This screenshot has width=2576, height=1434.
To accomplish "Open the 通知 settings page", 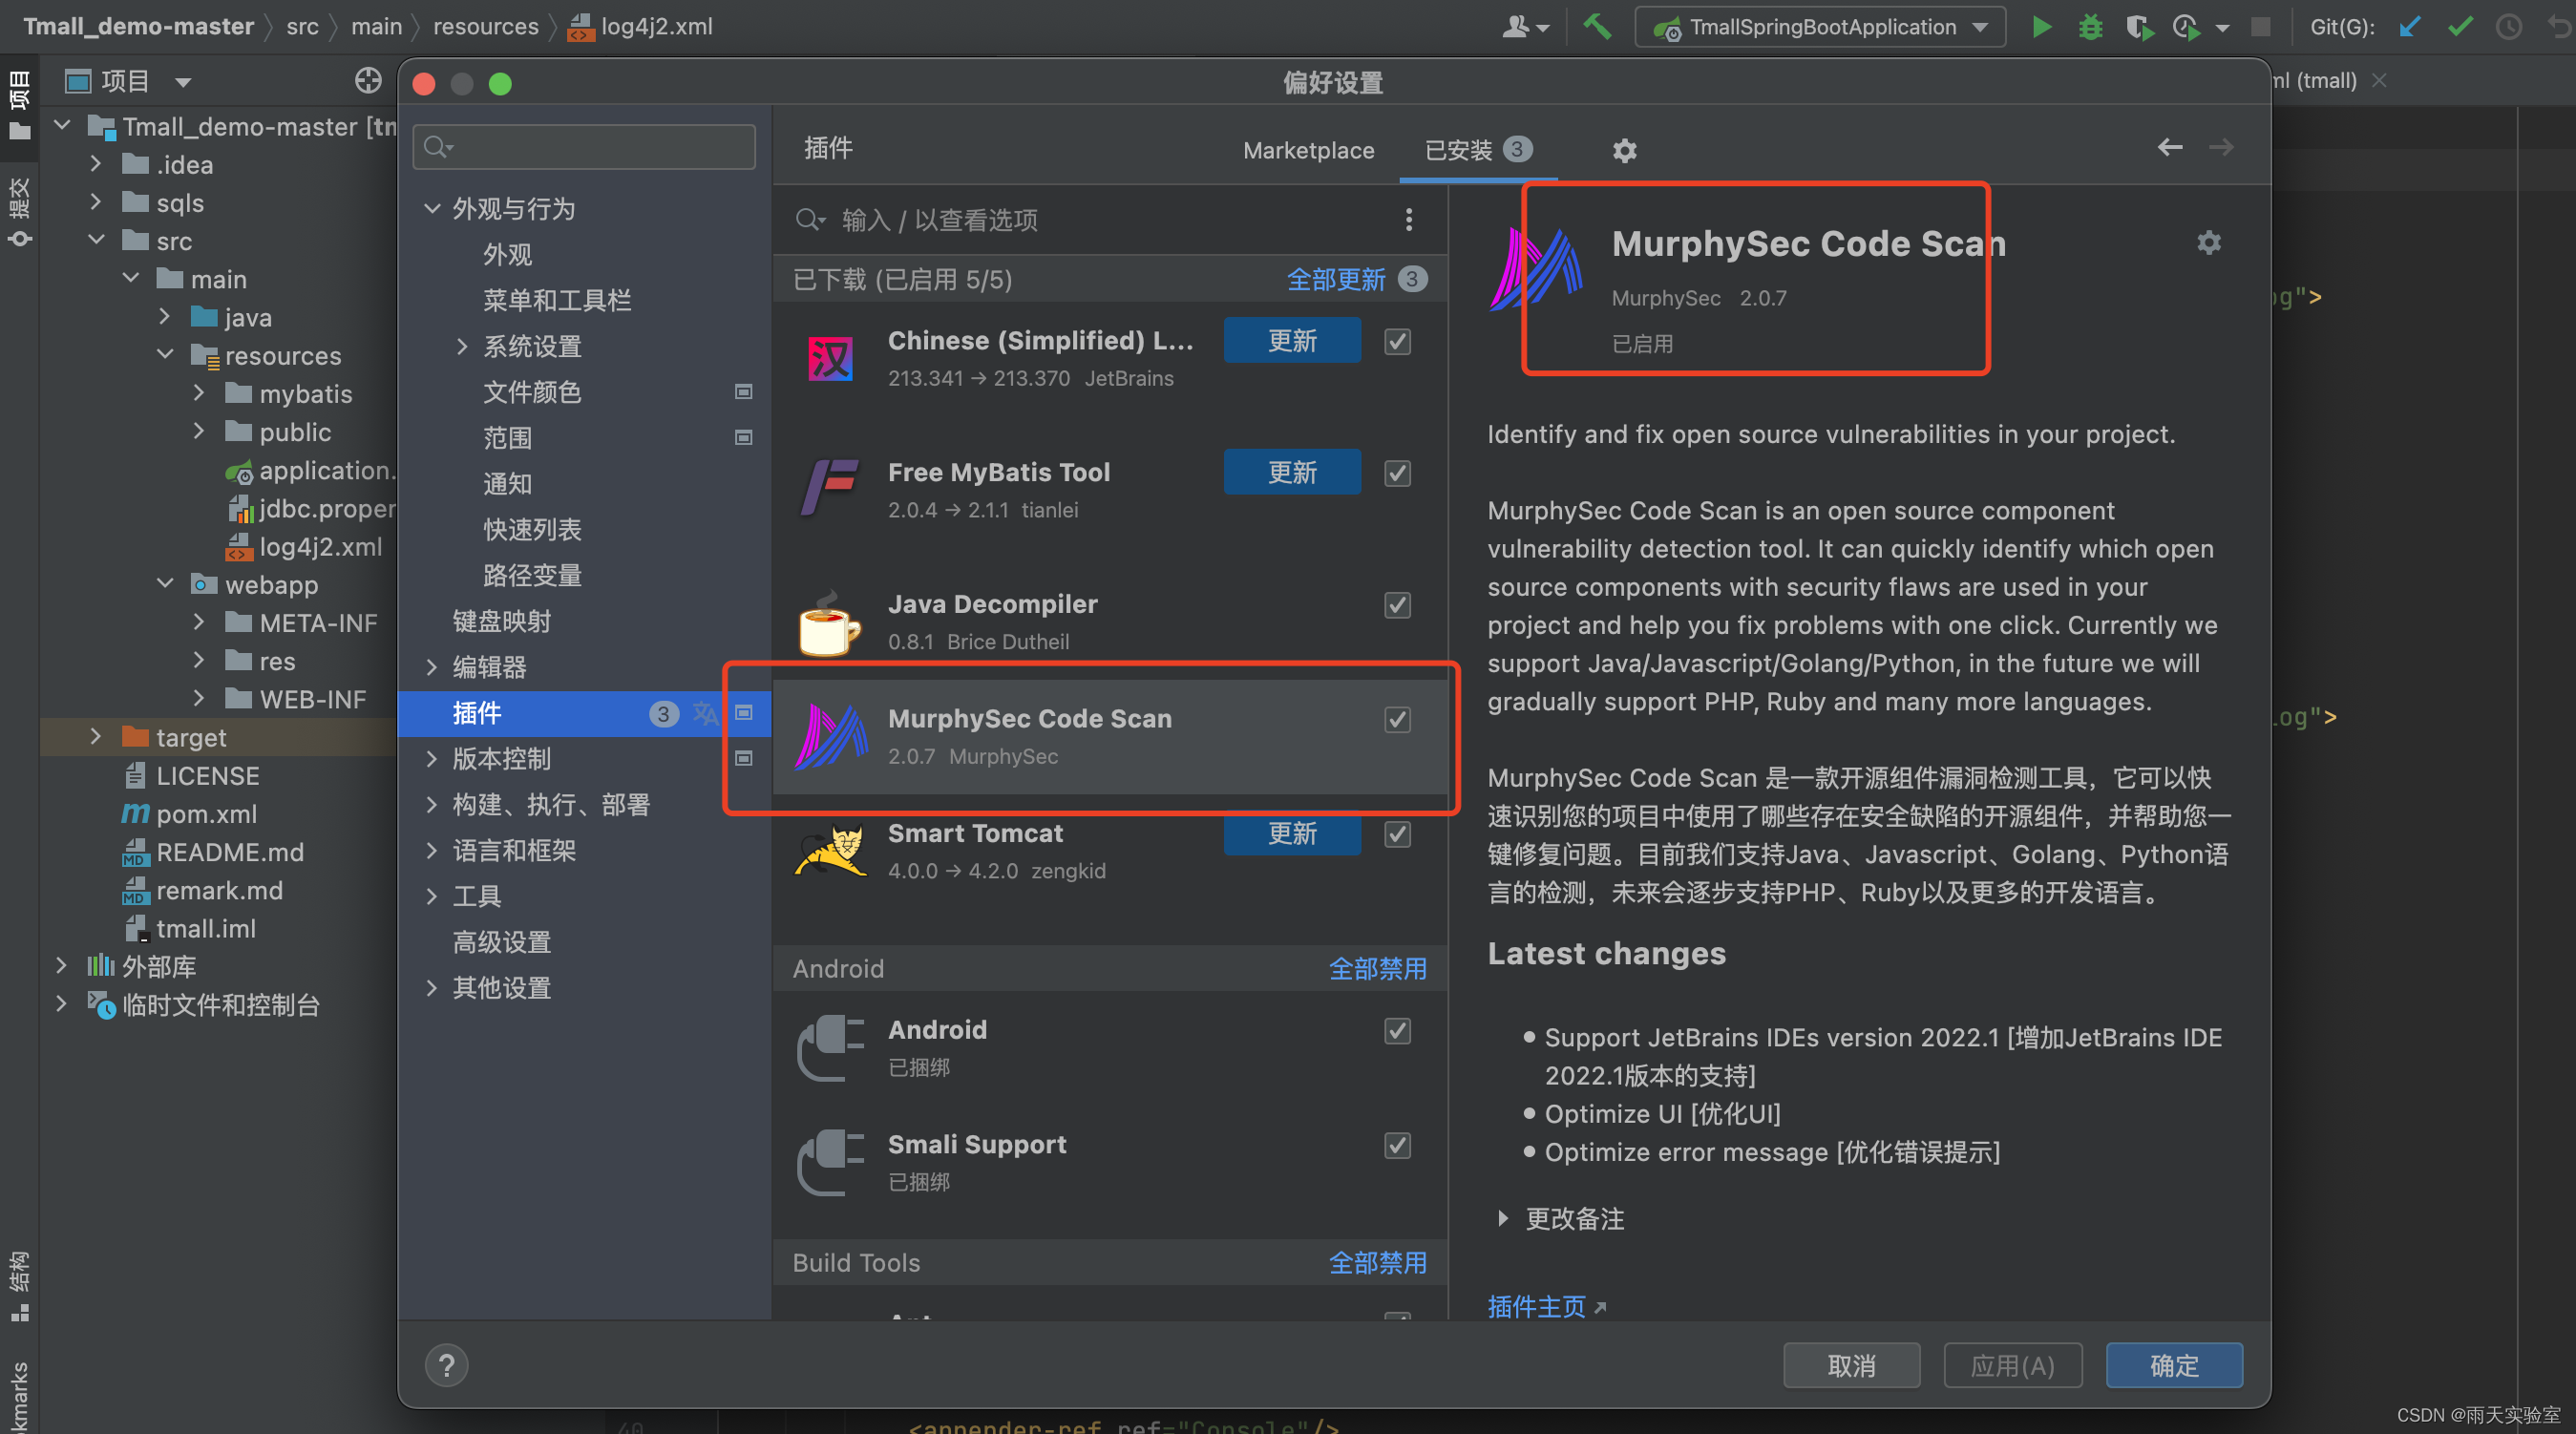I will 507,484.
